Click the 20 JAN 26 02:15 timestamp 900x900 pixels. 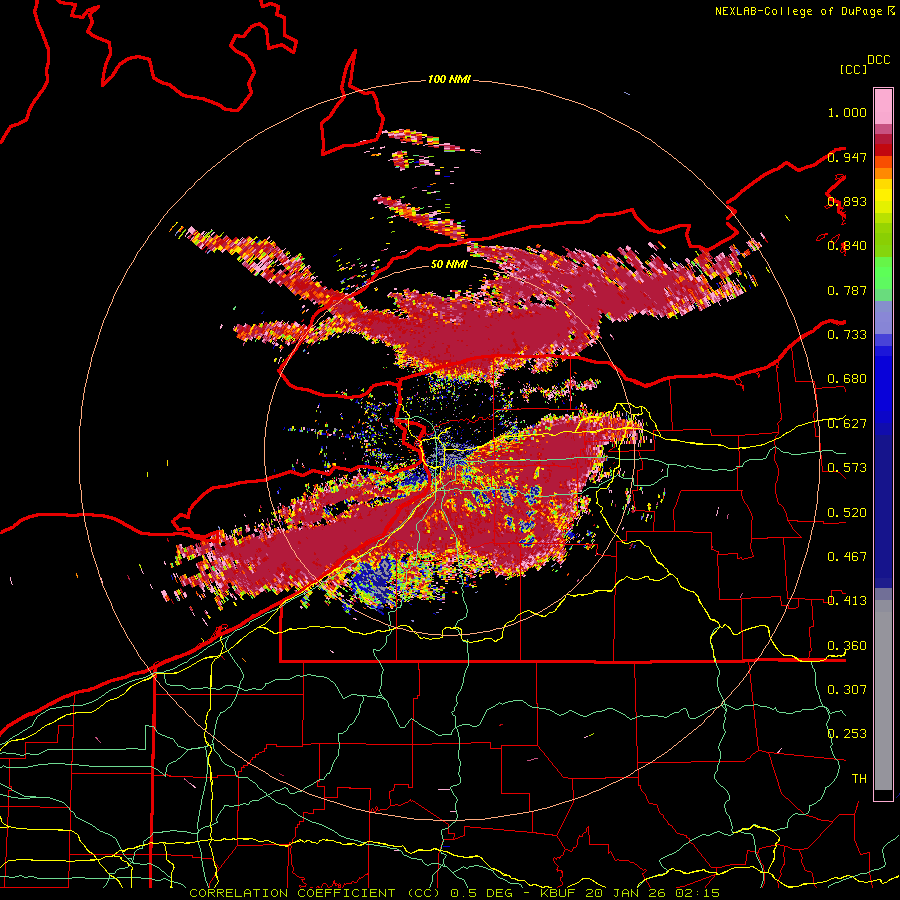653,893
